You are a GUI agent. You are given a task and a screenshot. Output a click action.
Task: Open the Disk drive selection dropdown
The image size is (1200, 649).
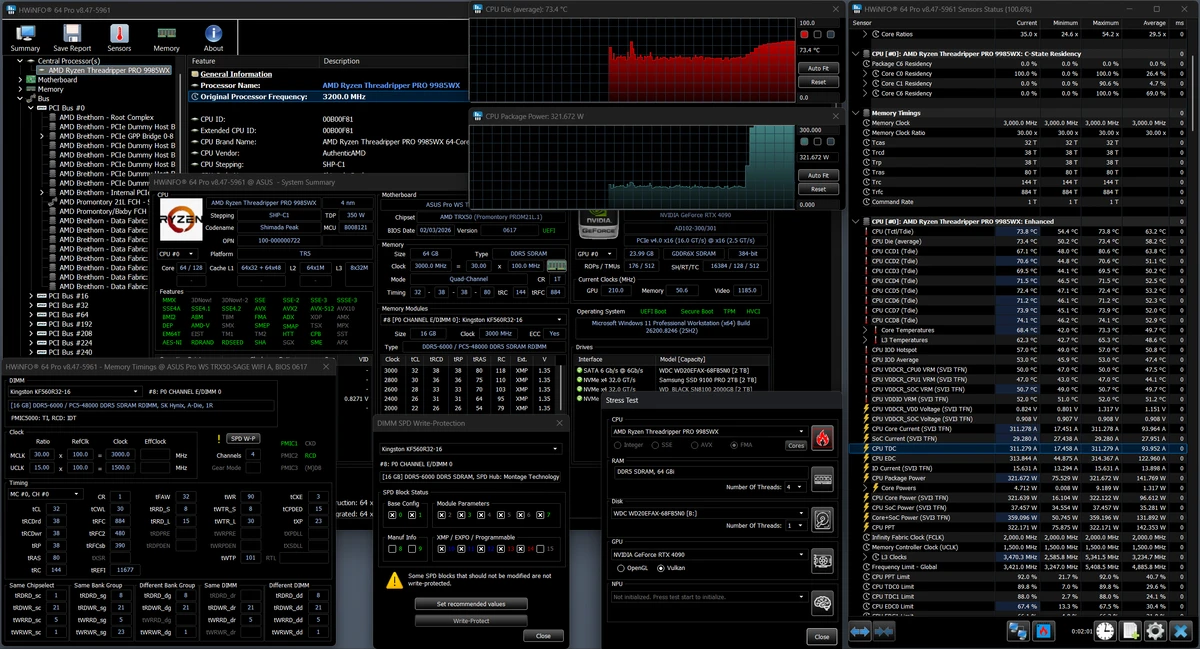[708, 512]
